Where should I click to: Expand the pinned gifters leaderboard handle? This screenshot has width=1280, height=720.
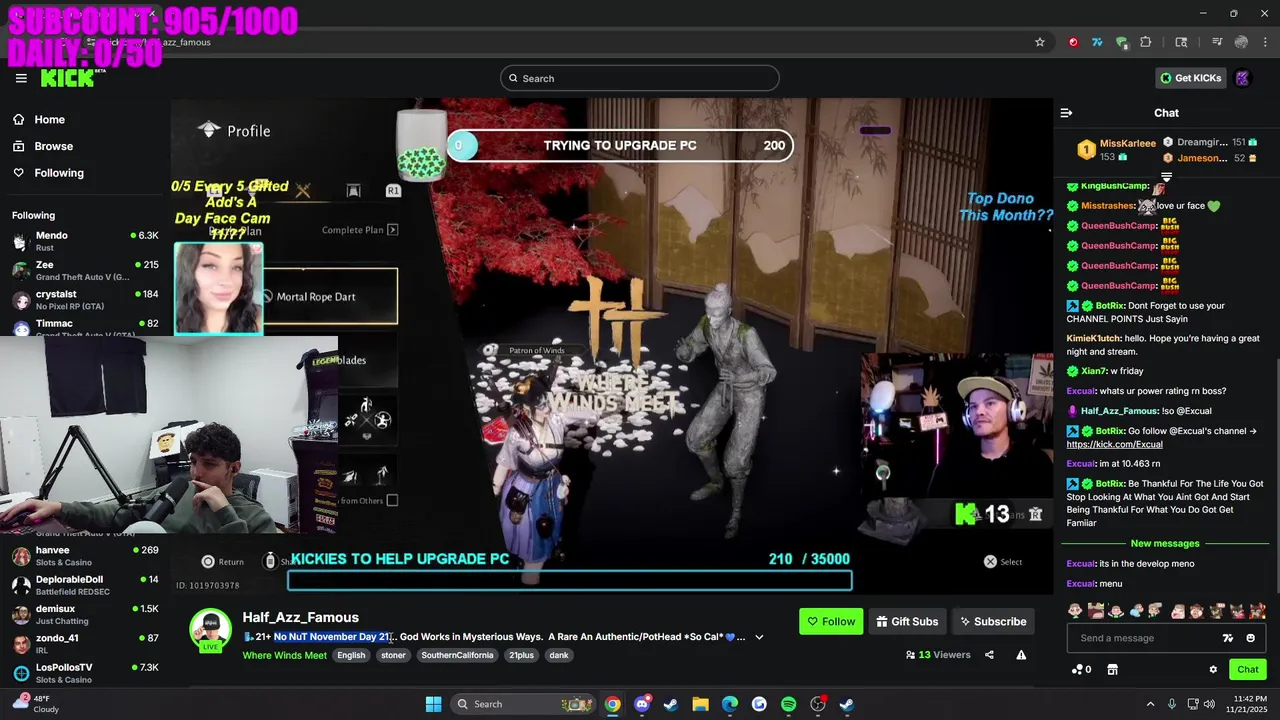click(1166, 177)
